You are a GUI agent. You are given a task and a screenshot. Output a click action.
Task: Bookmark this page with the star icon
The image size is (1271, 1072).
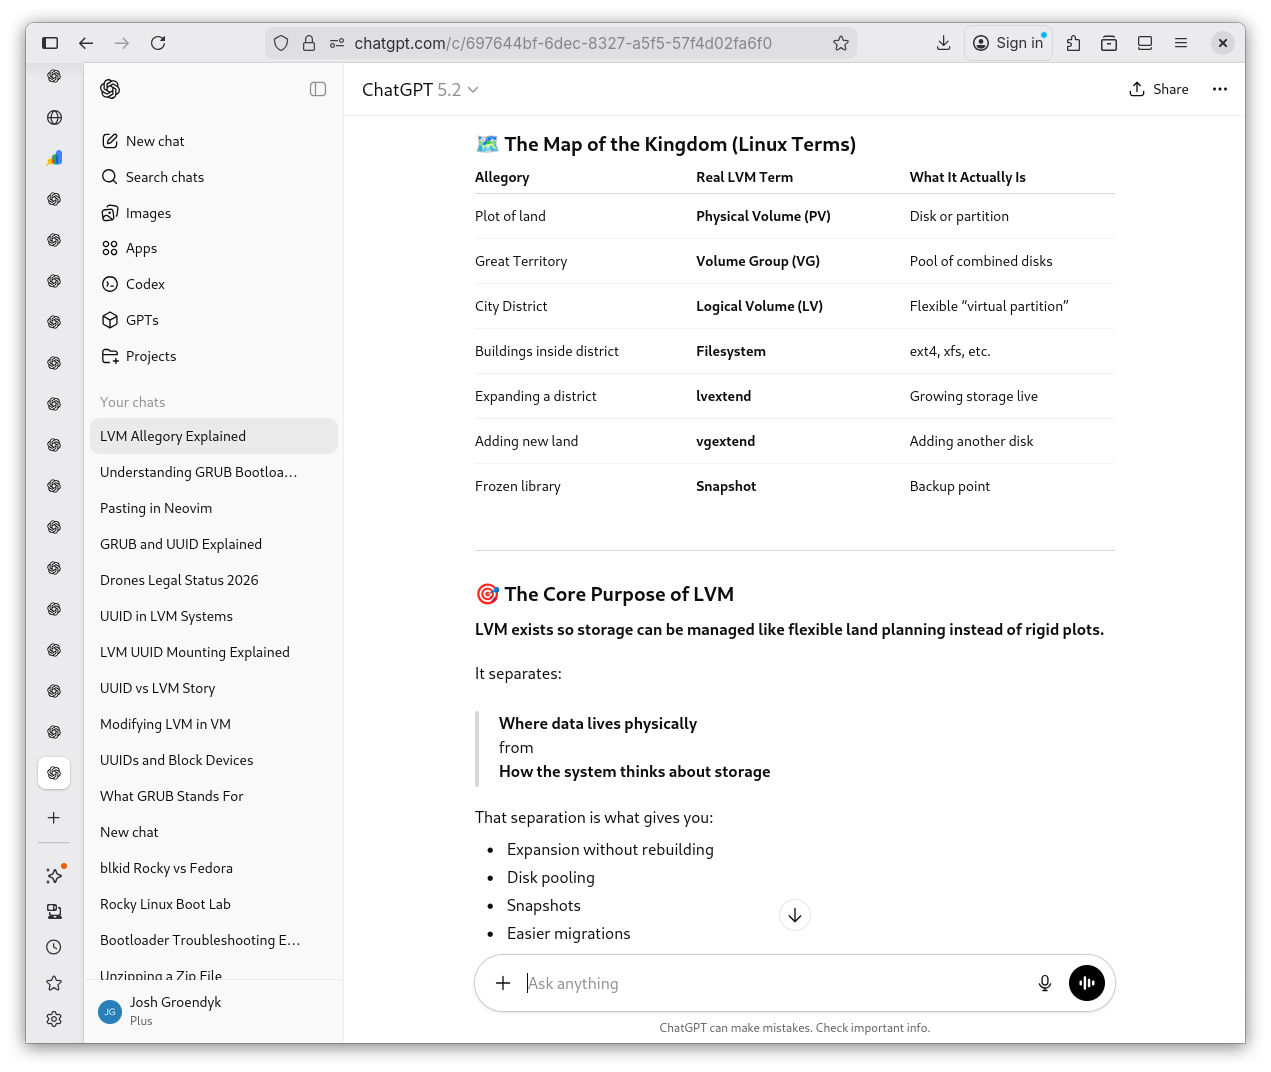(x=840, y=43)
